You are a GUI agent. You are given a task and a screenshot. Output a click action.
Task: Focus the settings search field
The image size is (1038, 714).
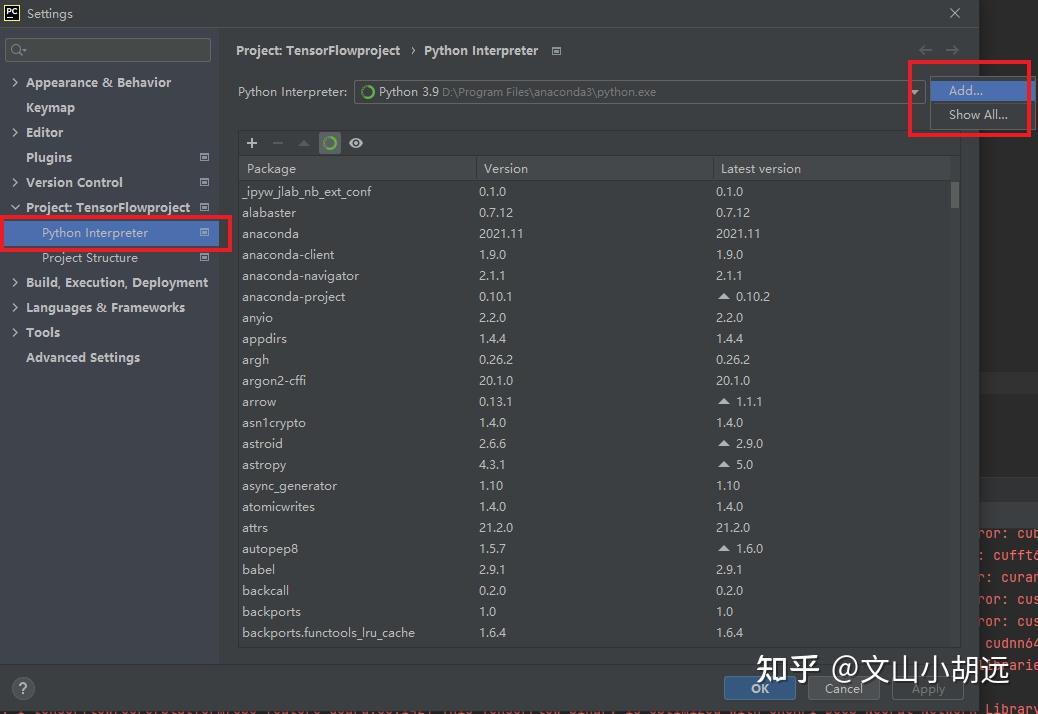point(108,50)
